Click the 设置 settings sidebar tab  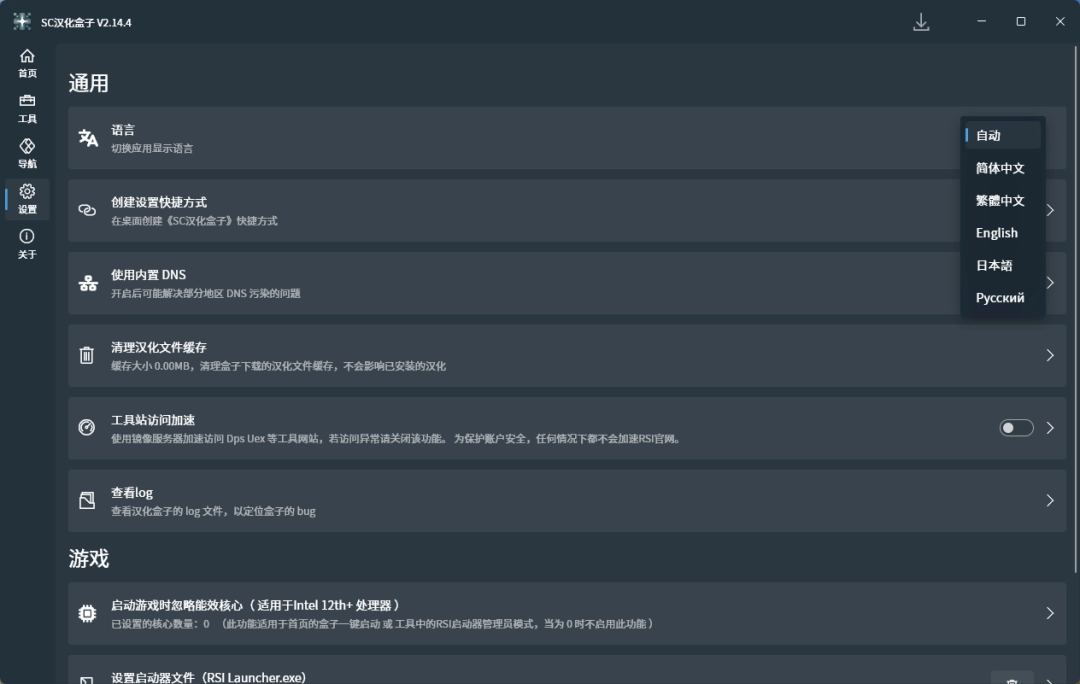tap(27, 199)
